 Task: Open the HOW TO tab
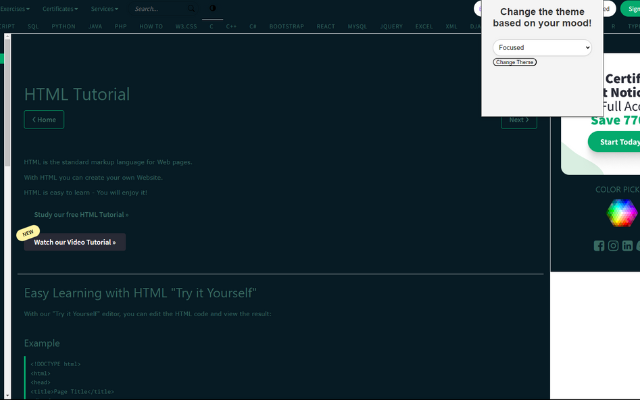[x=151, y=27]
